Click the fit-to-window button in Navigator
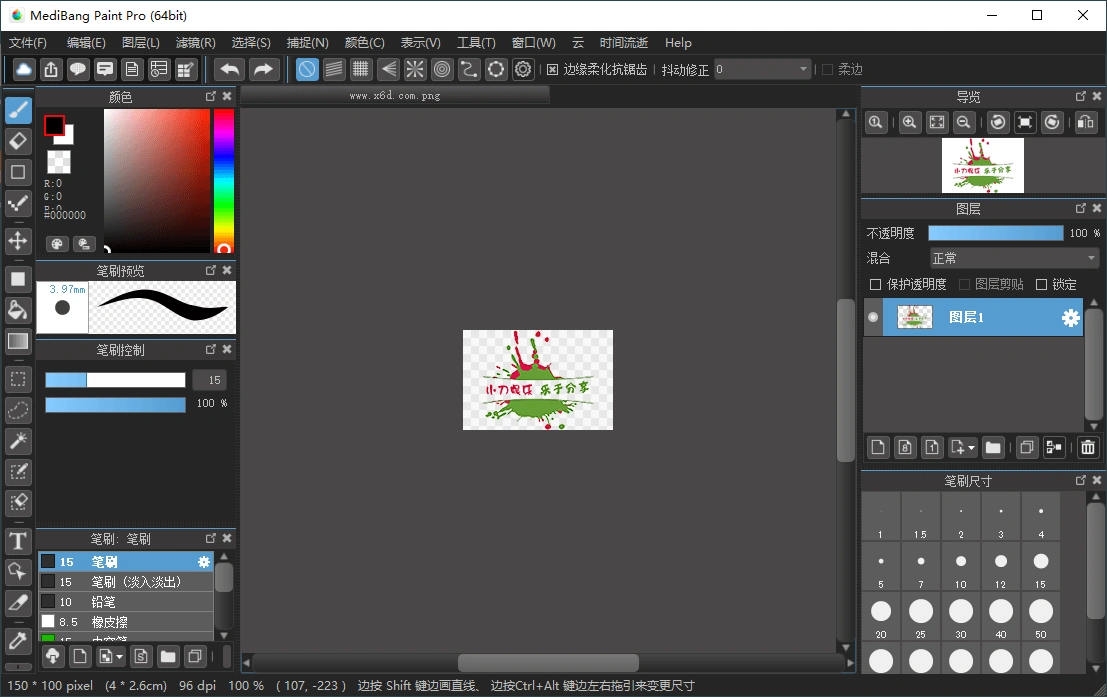 [936, 122]
